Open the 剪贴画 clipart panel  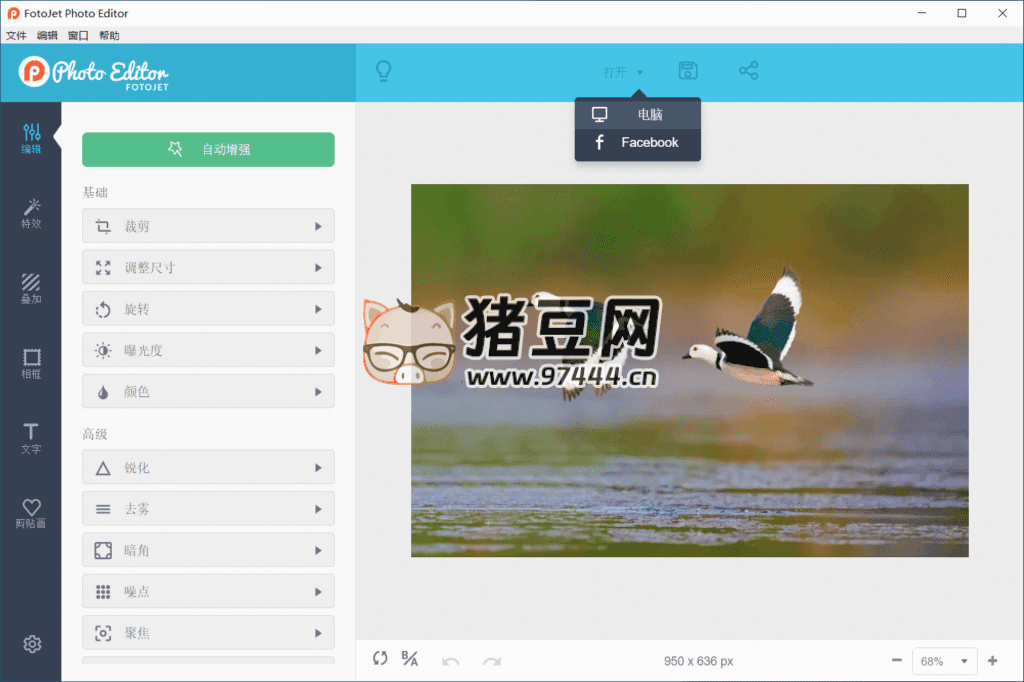click(31, 513)
